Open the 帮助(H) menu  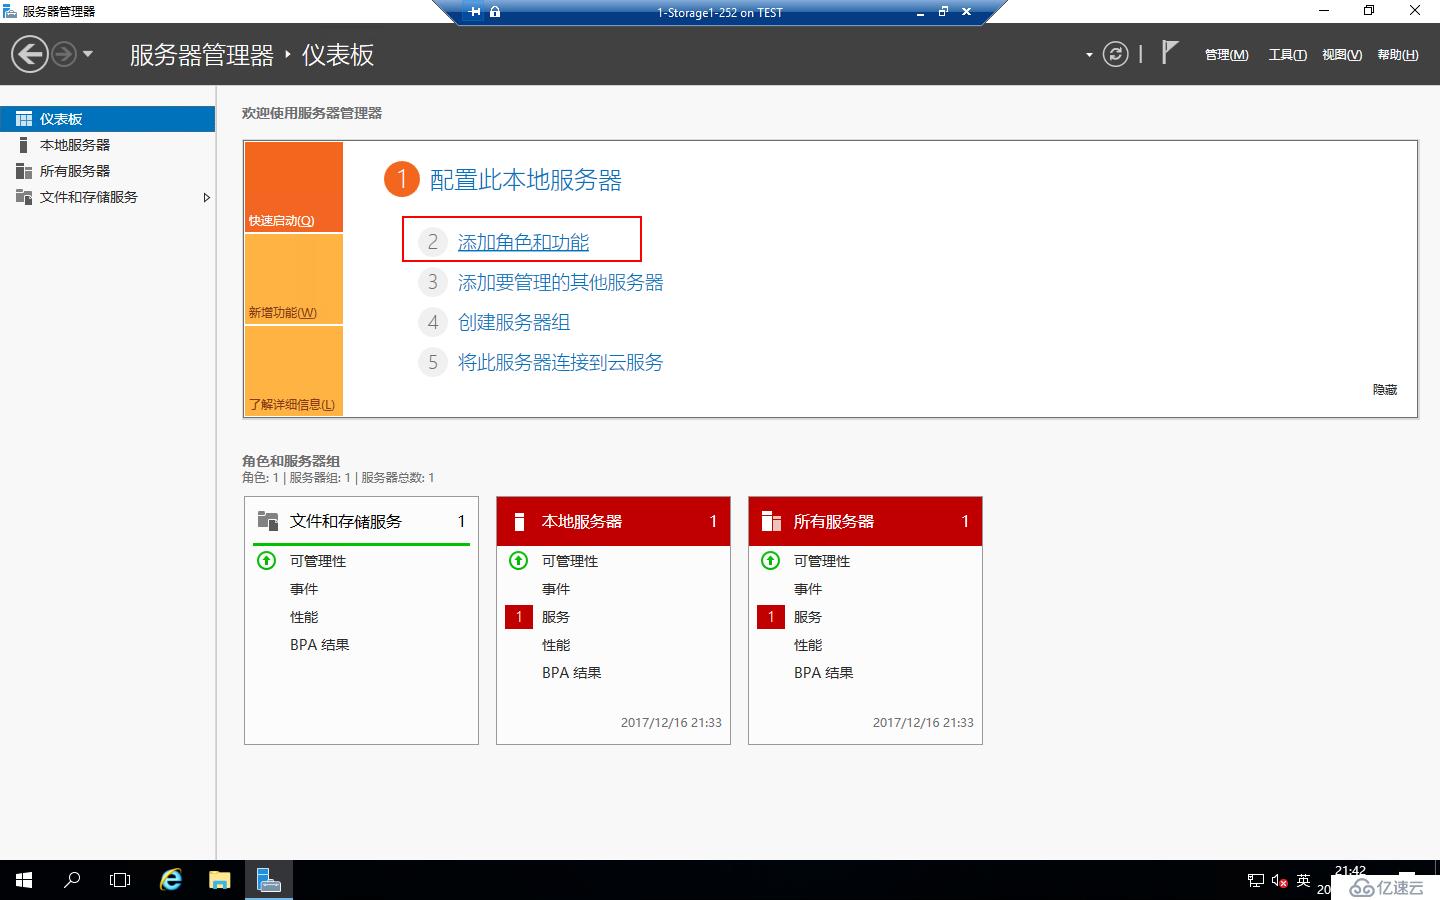click(x=1397, y=55)
